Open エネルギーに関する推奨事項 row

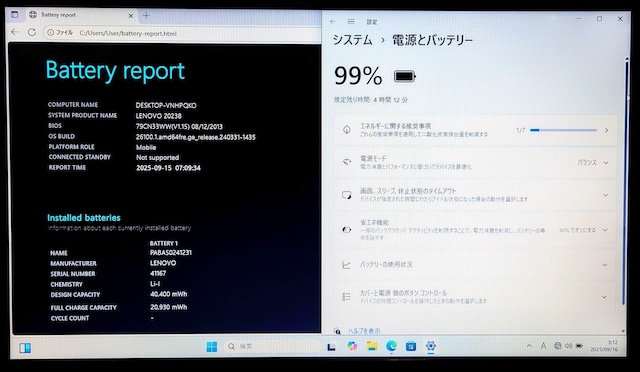coord(475,130)
